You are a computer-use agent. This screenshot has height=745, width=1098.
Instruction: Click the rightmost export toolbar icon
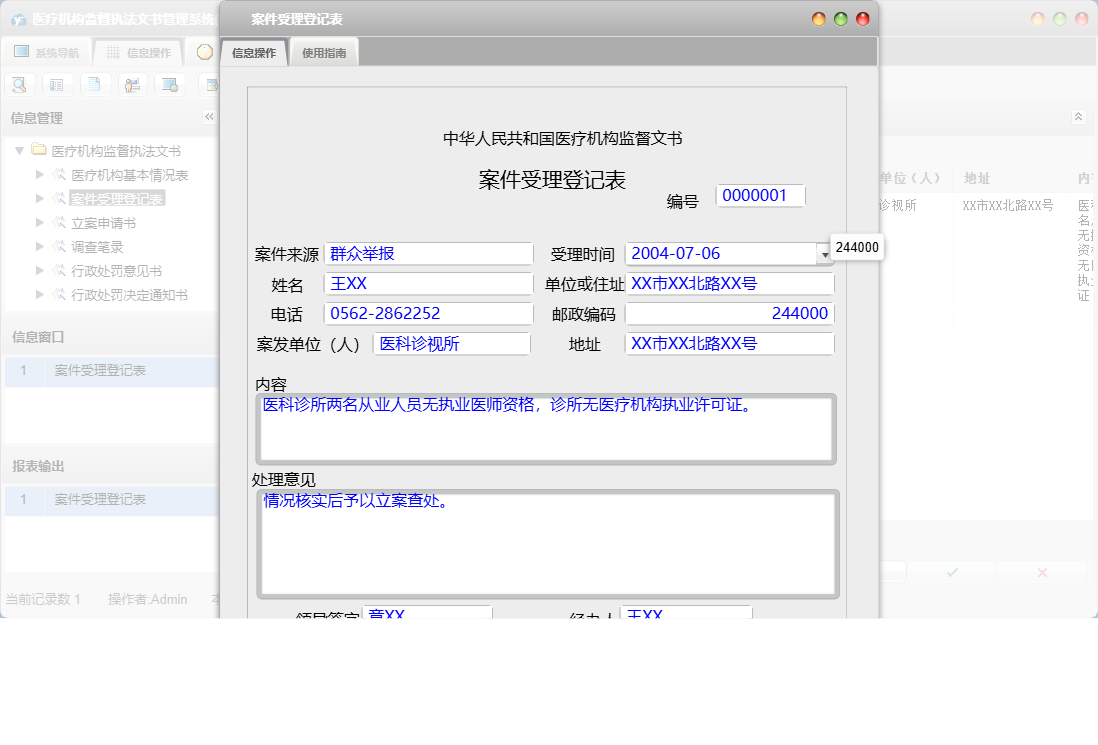(x=210, y=84)
